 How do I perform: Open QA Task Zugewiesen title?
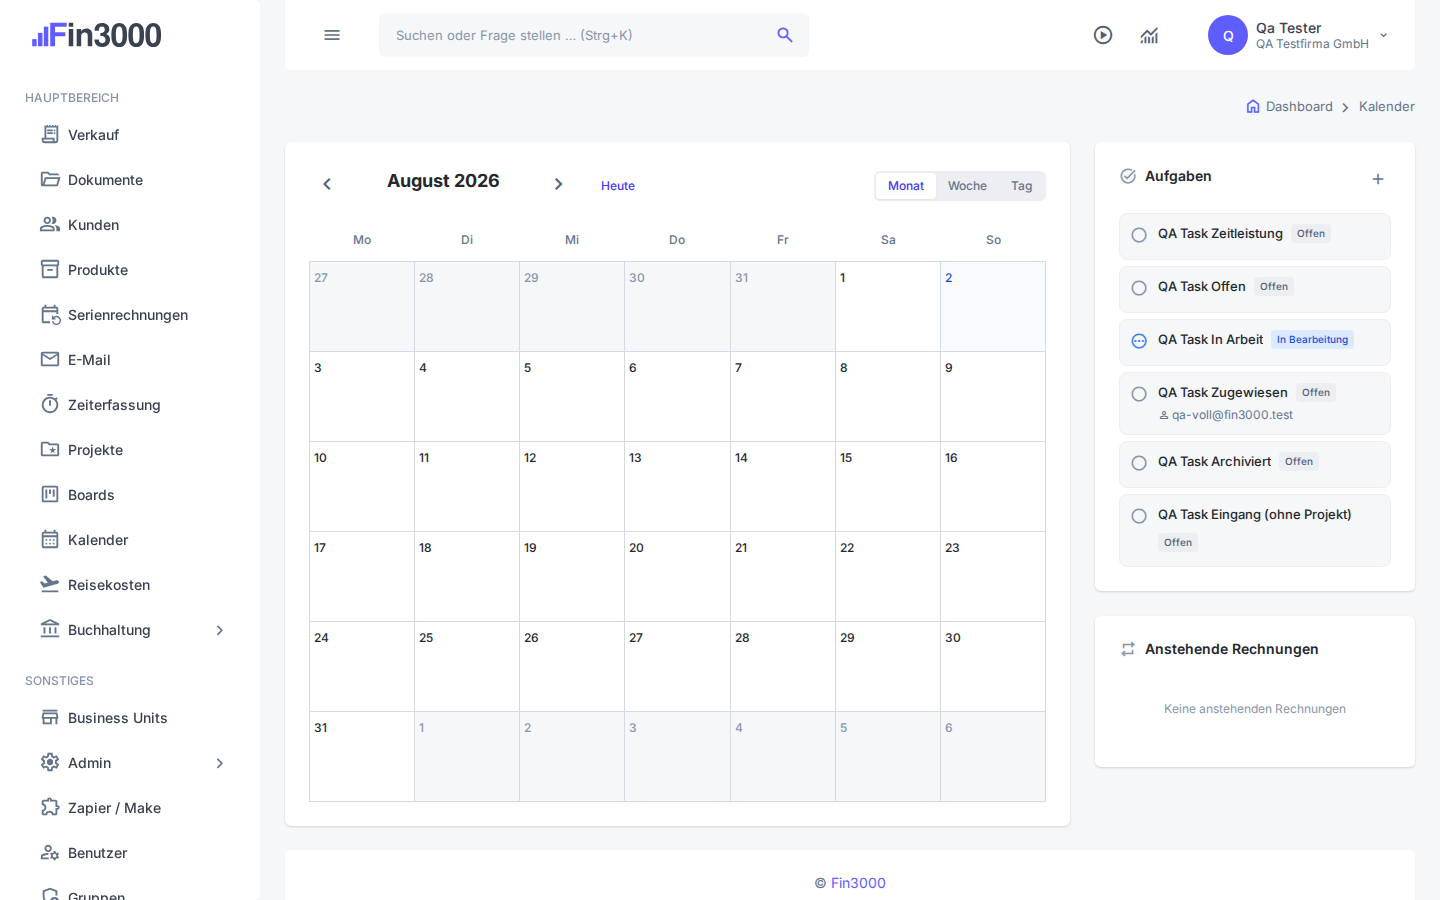[x=1222, y=392]
